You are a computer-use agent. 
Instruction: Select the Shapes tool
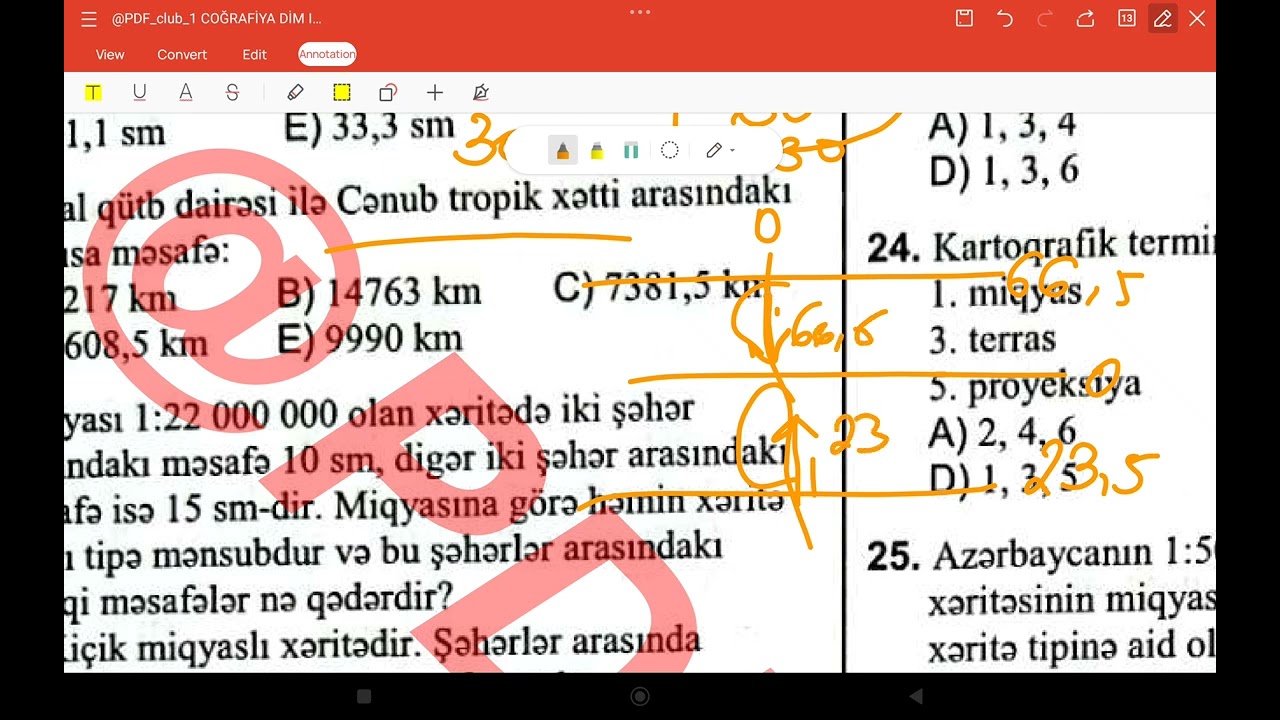click(x=388, y=93)
